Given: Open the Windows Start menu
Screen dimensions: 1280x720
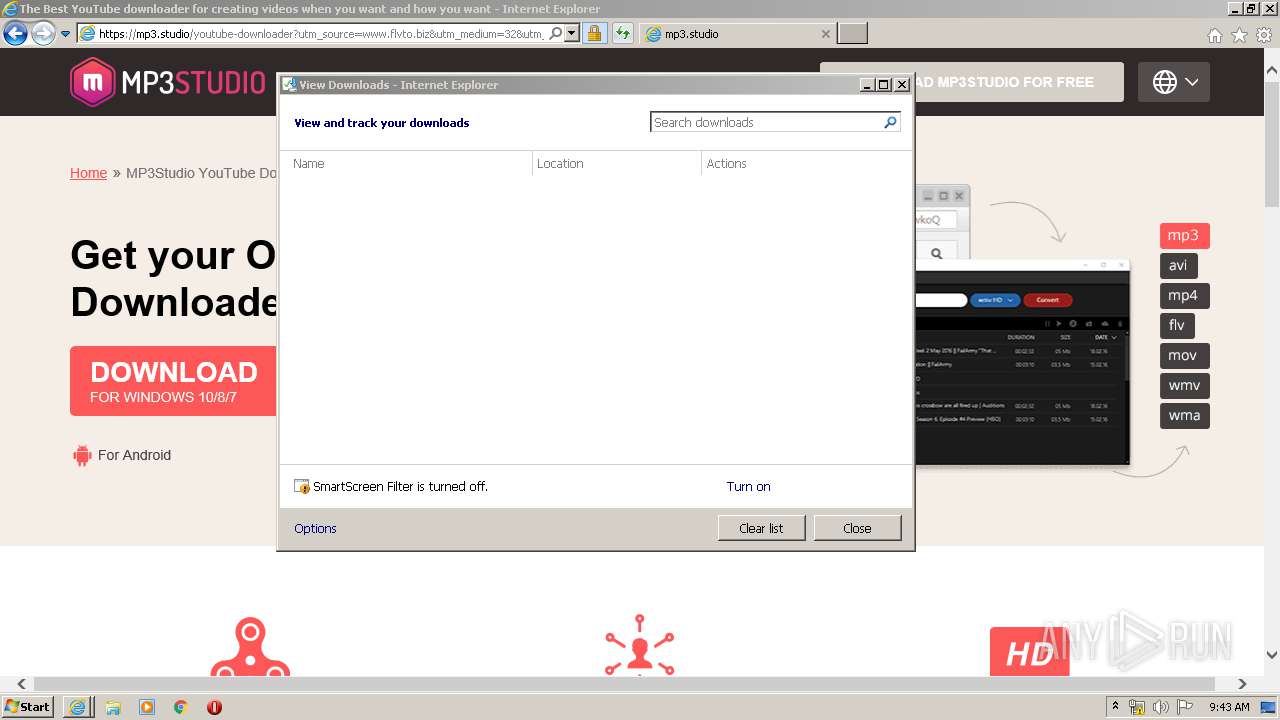Looking at the screenshot, I should pos(27,706).
